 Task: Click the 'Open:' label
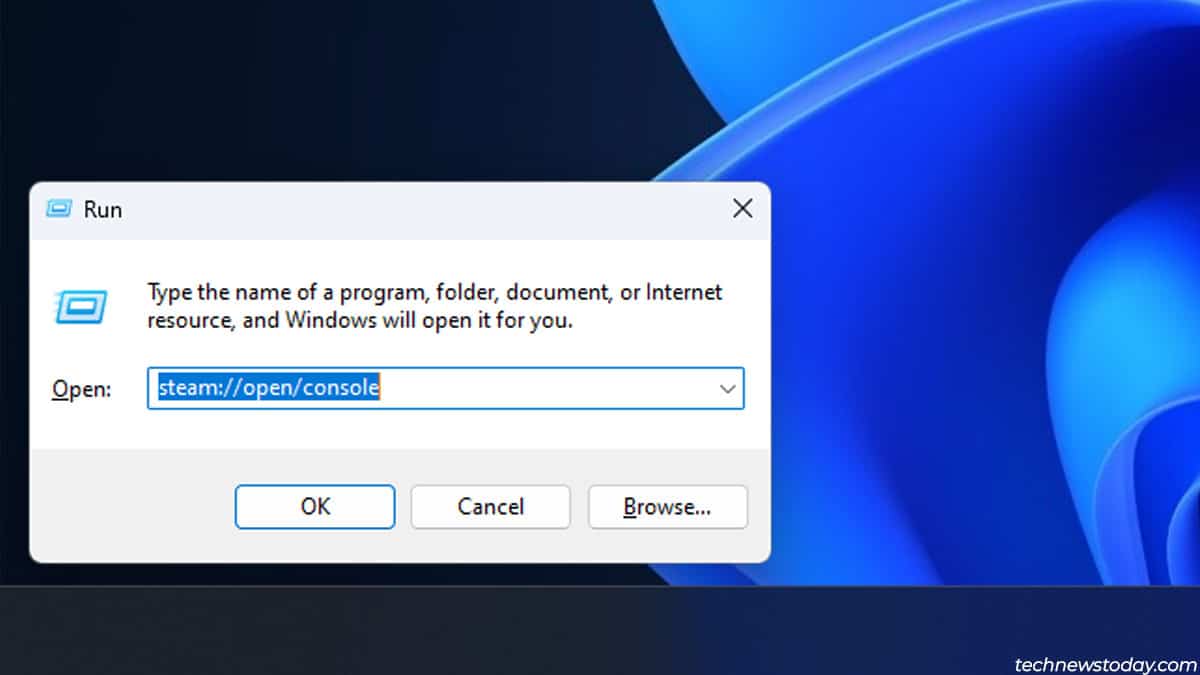click(81, 389)
